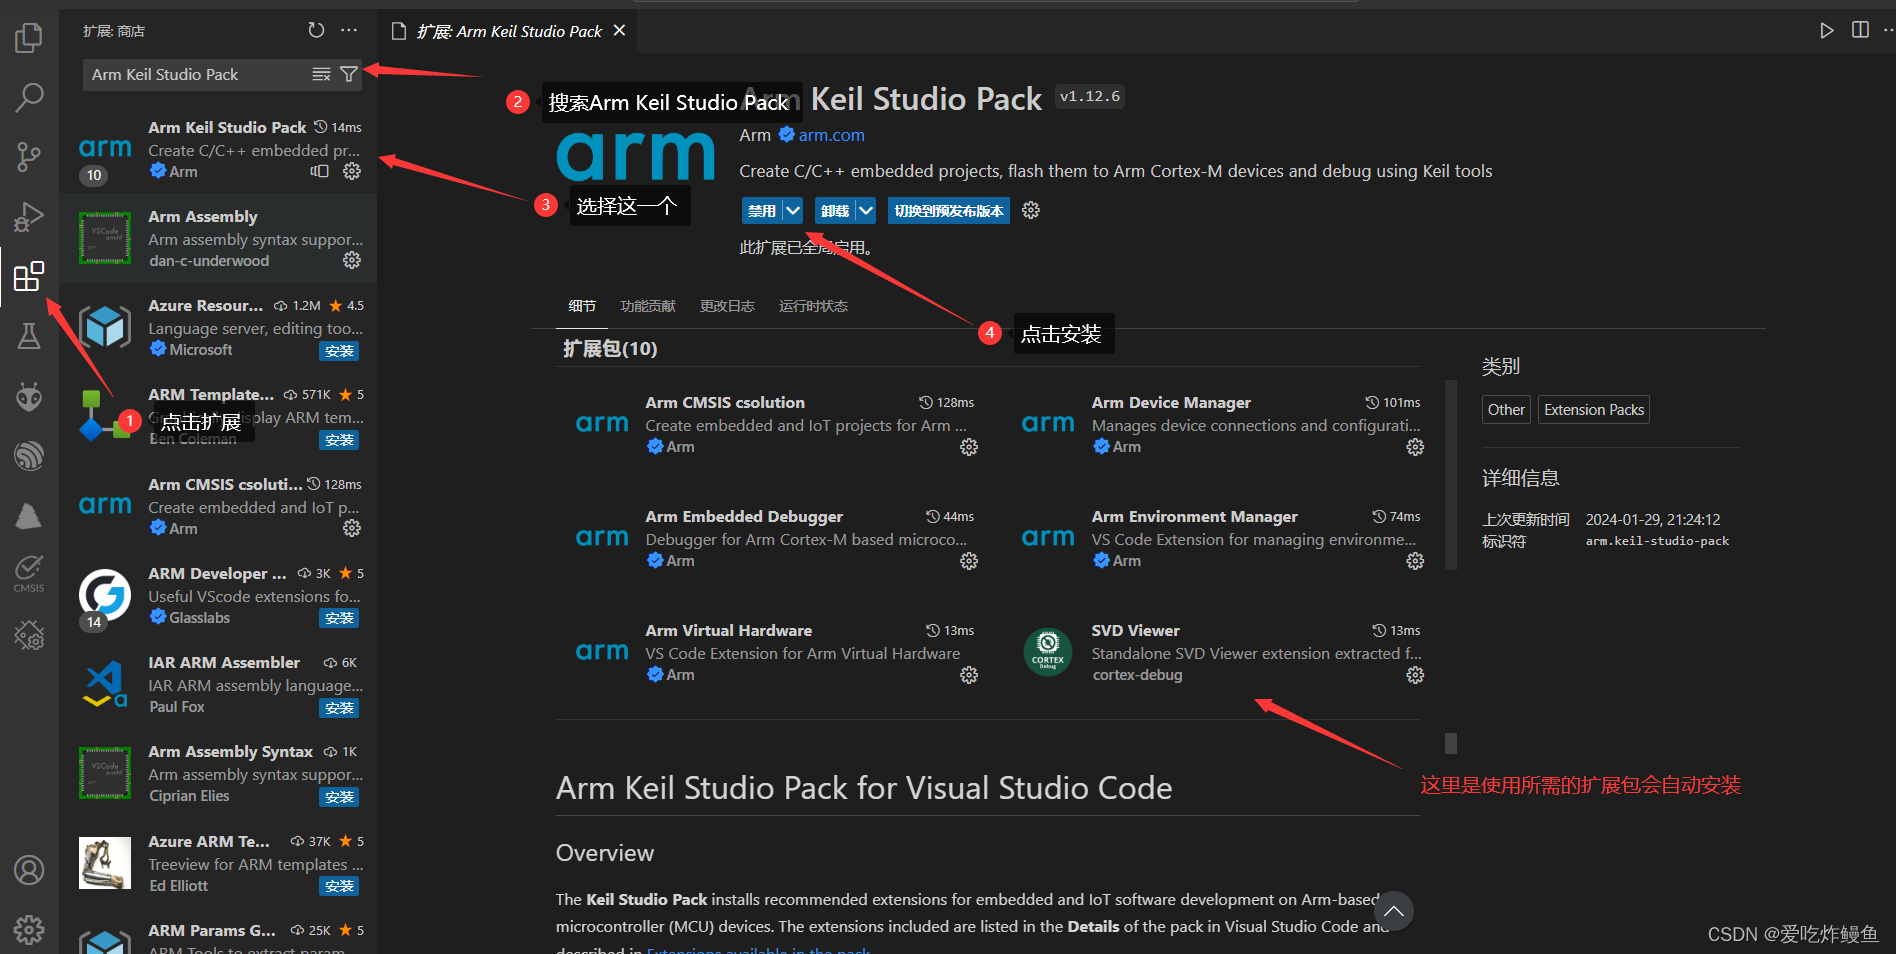This screenshot has width=1896, height=954.
Task: Install the ARM Developer extension by Glasslabs
Action: [x=339, y=618]
